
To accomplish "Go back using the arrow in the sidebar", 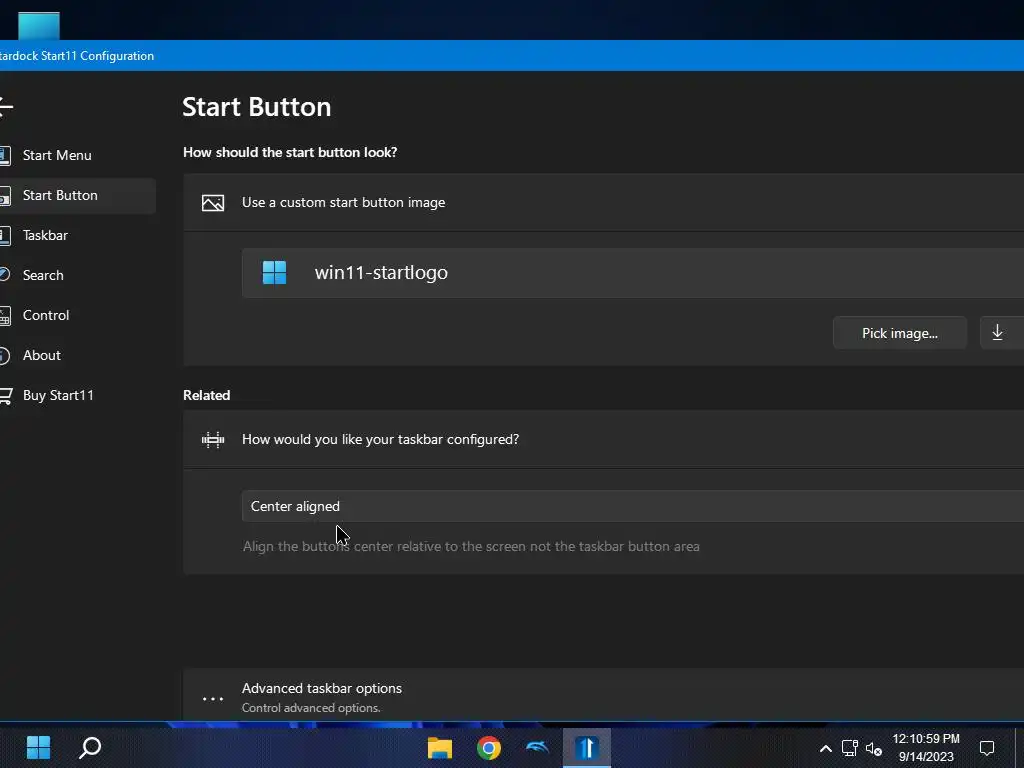I will (5, 107).
